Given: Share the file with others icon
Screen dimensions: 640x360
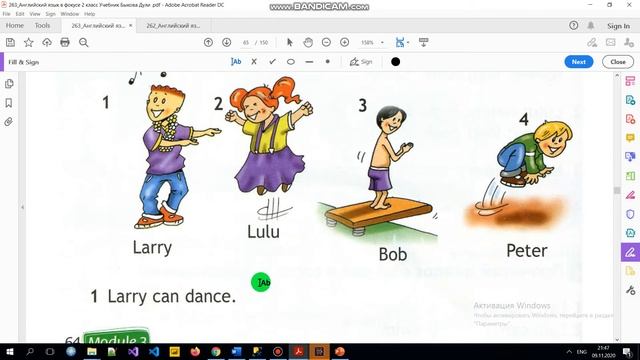Looking at the screenshot, I should pyautogui.click(x=629, y=42).
